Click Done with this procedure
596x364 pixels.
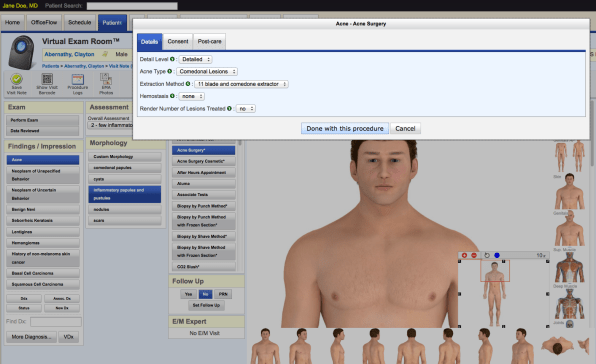[x=345, y=128]
